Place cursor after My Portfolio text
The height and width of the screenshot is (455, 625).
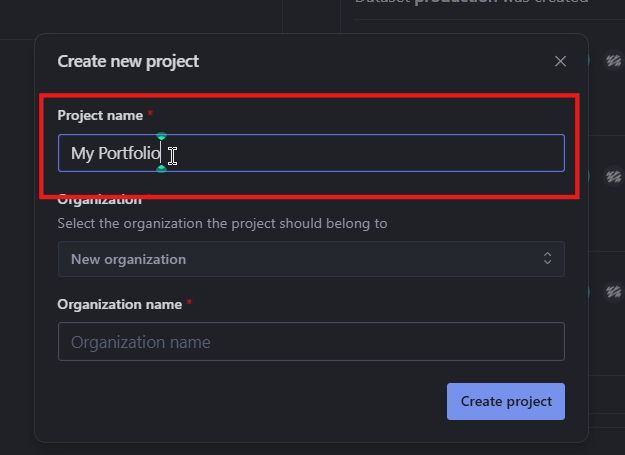161,153
